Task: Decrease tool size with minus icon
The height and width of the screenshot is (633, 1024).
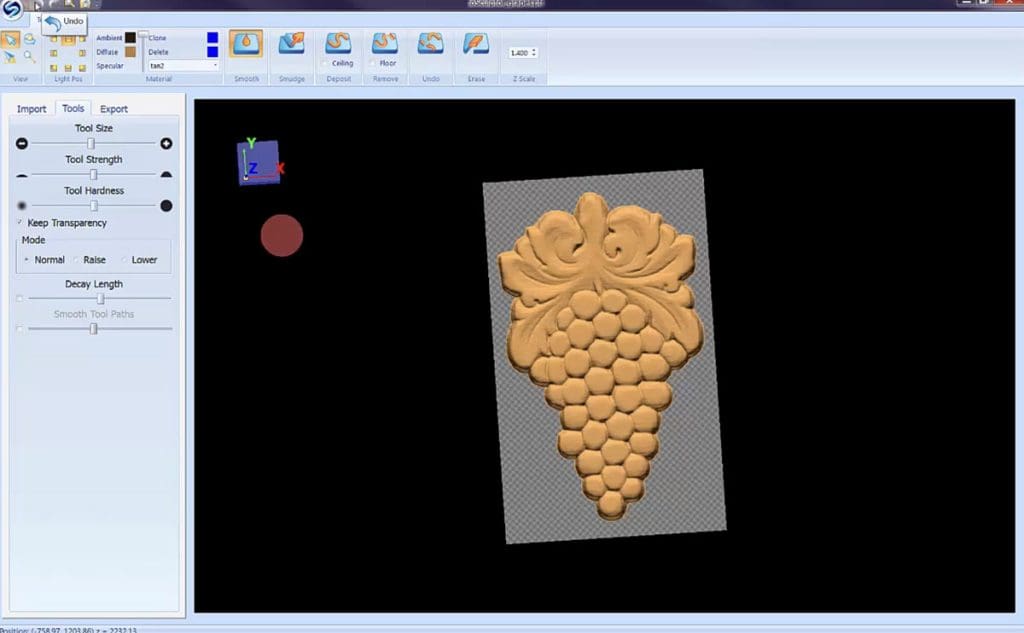Action: (x=22, y=144)
